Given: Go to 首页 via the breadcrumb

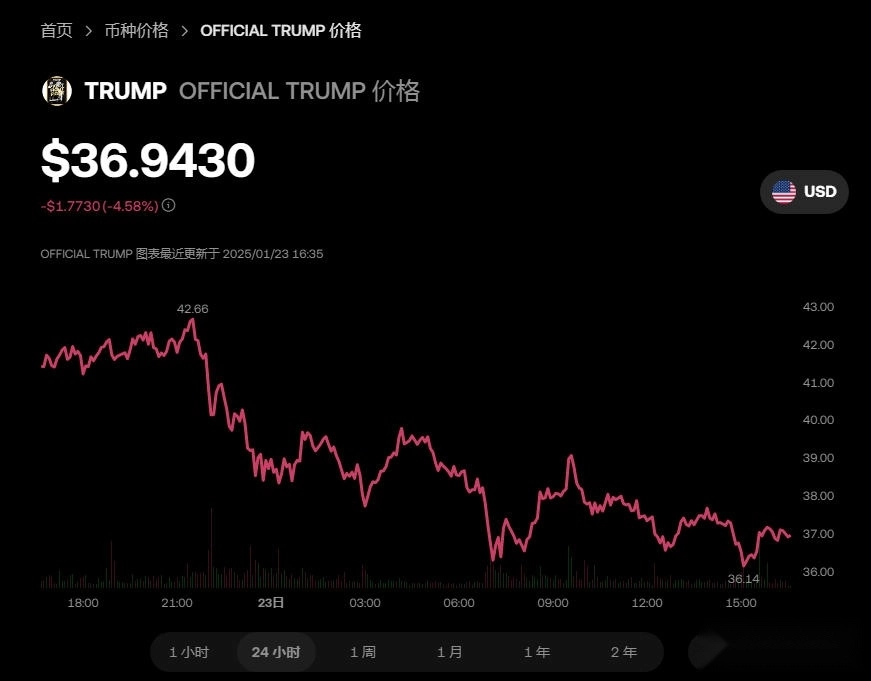Looking at the screenshot, I should pyautogui.click(x=56, y=31).
